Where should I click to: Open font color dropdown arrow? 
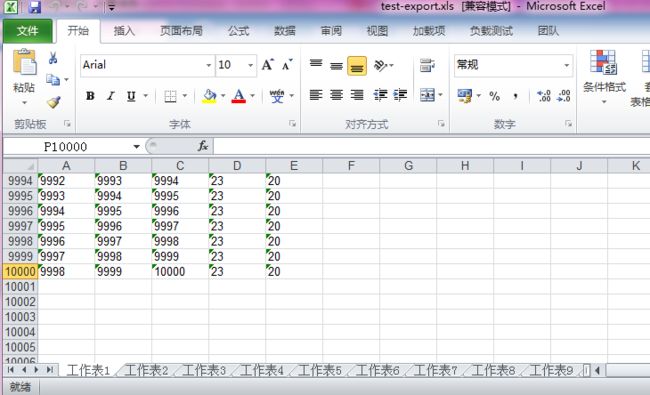[x=252, y=96]
